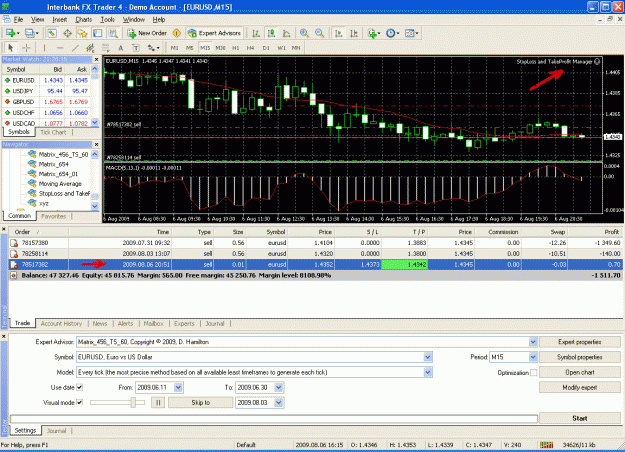Open the Skip to date dropdown
The width and height of the screenshot is (625, 452).
coord(279,403)
